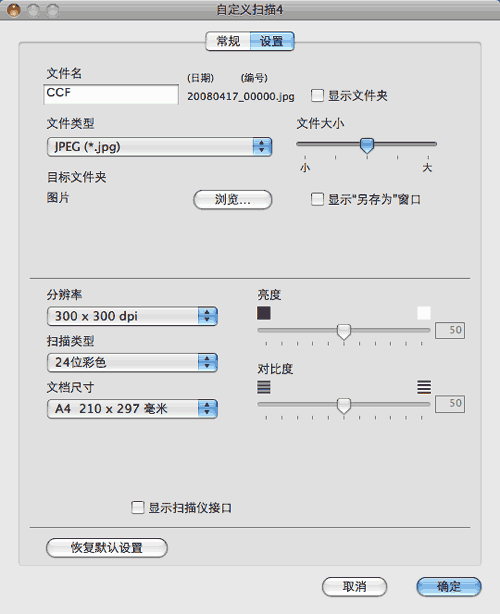Expand the 300 x 300 dpi resolution dropdown
Image resolution: width=500 pixels, height=614 pixels.
tap(132, 316)
